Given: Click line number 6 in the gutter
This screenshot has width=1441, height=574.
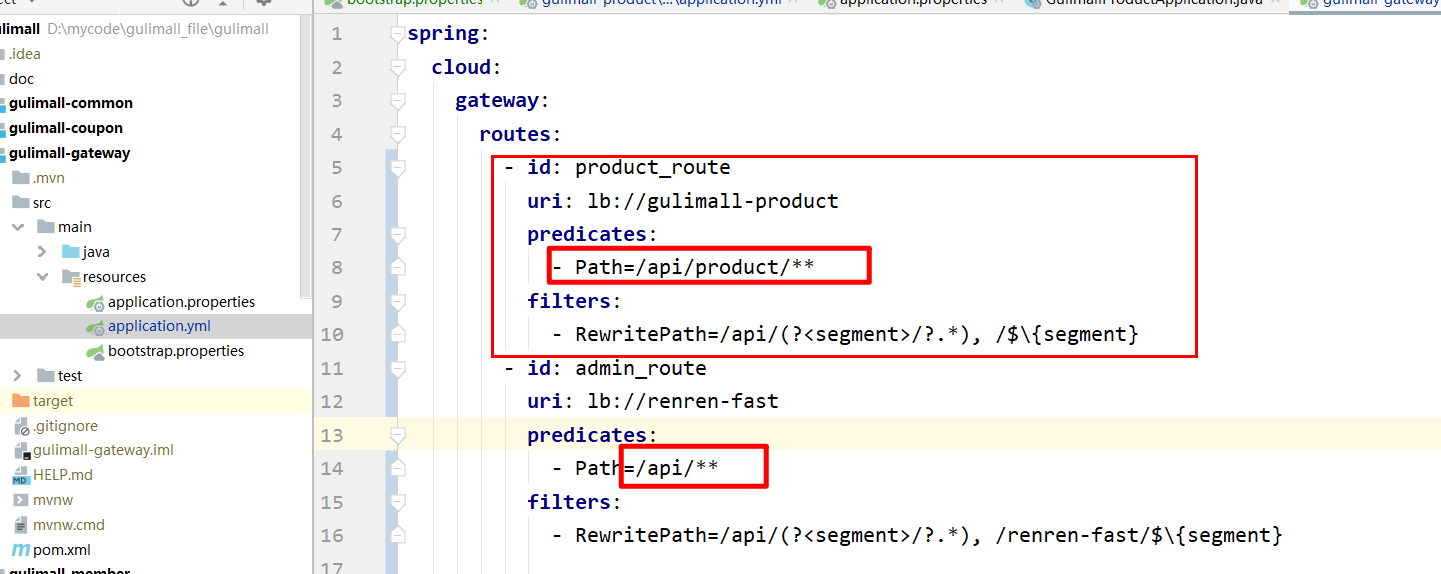Looking at the screenshot, I should [x=336, y=201].
